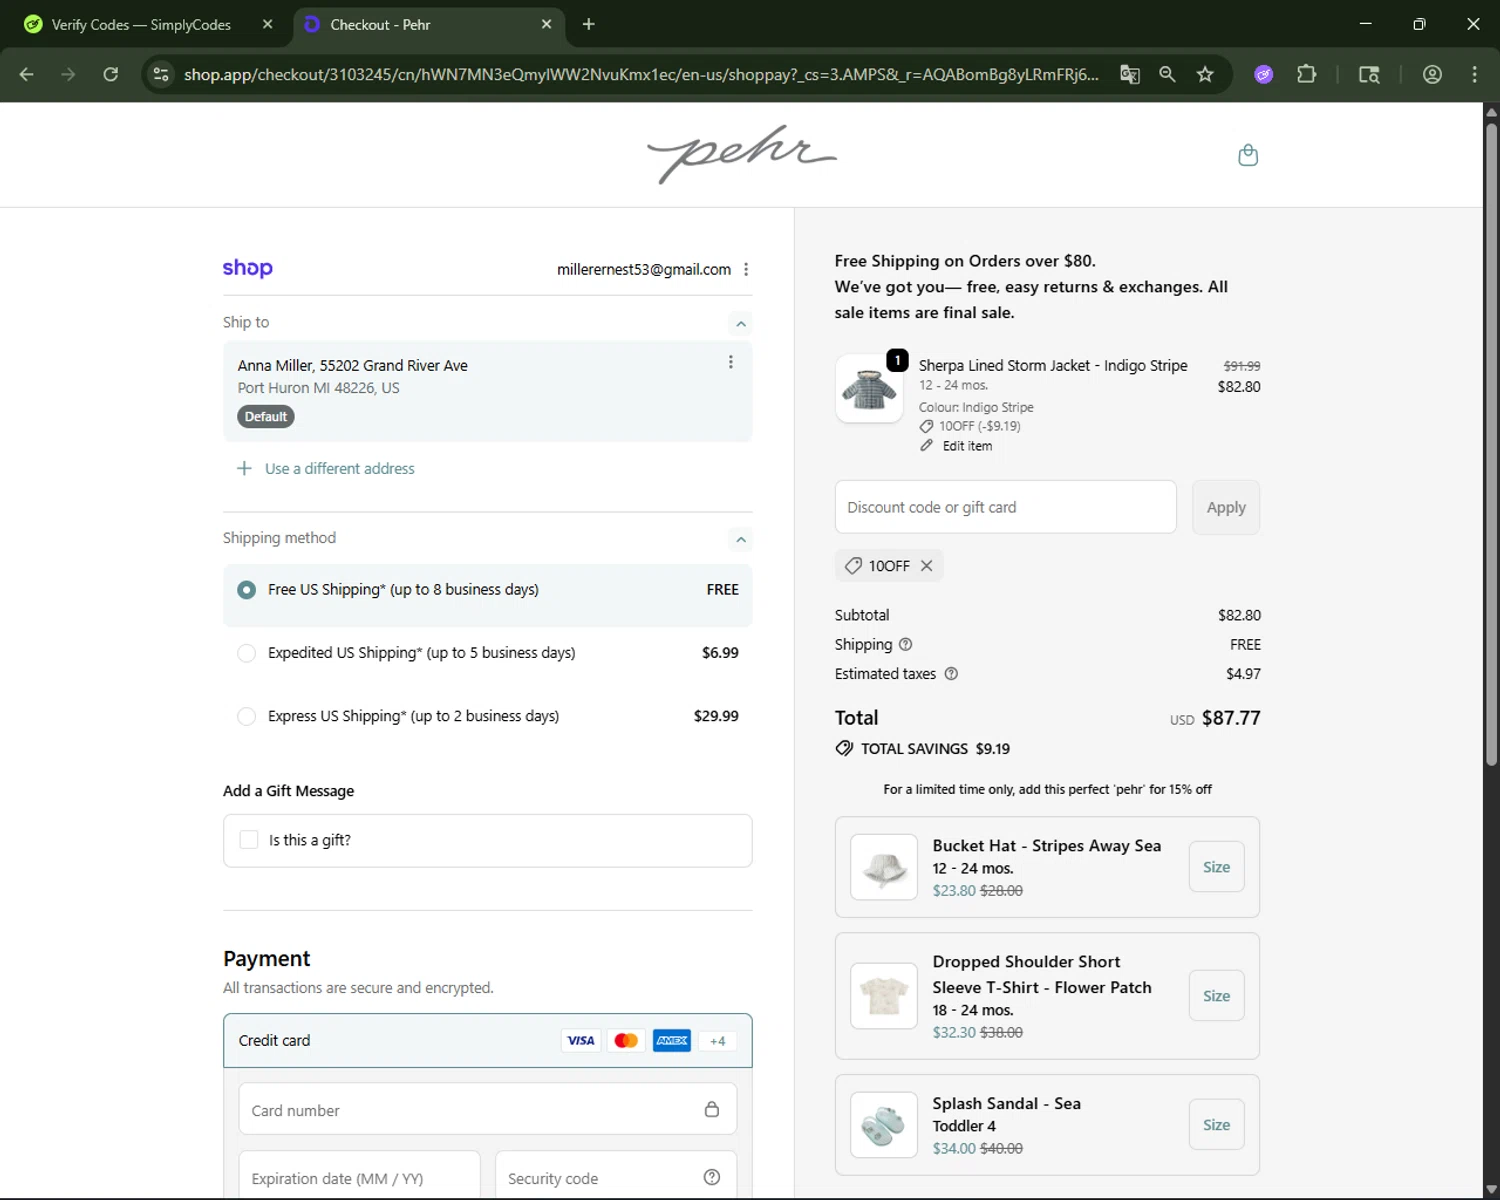1500x1200 pixels.
Task: Go back to previous page
Action: (x=27, y=74)
